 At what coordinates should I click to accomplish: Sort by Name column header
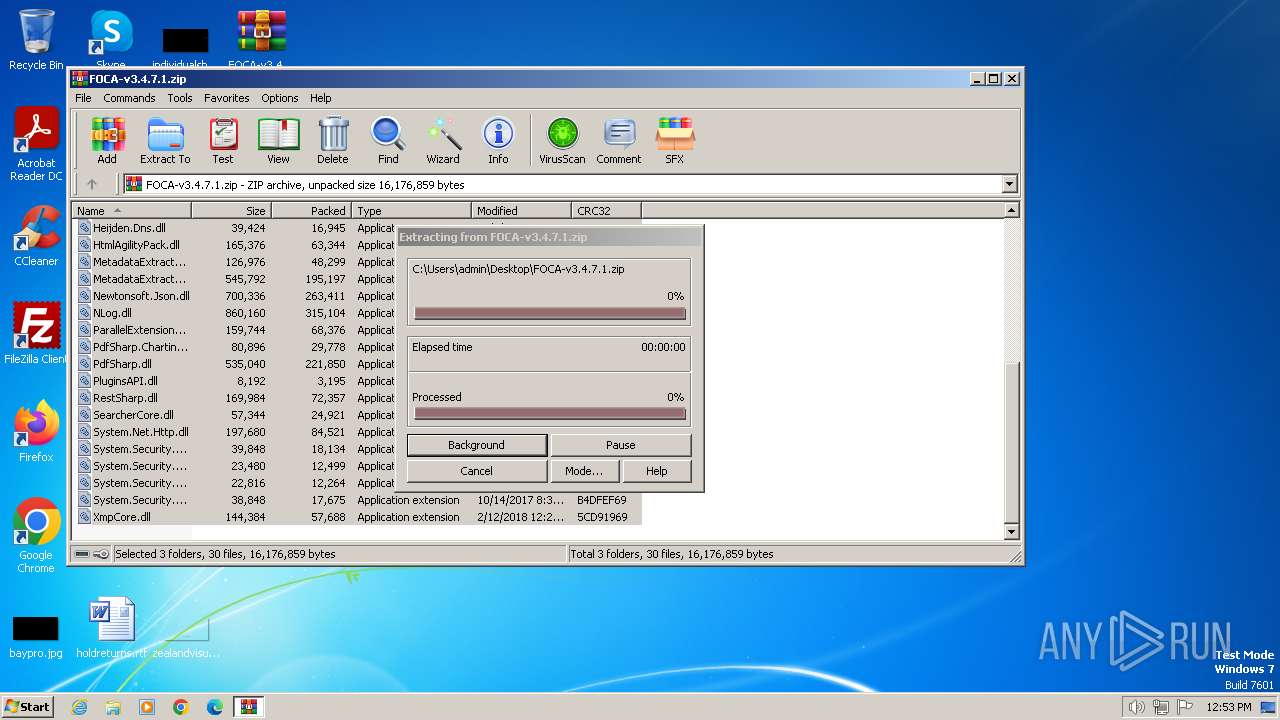coord(131,210)
